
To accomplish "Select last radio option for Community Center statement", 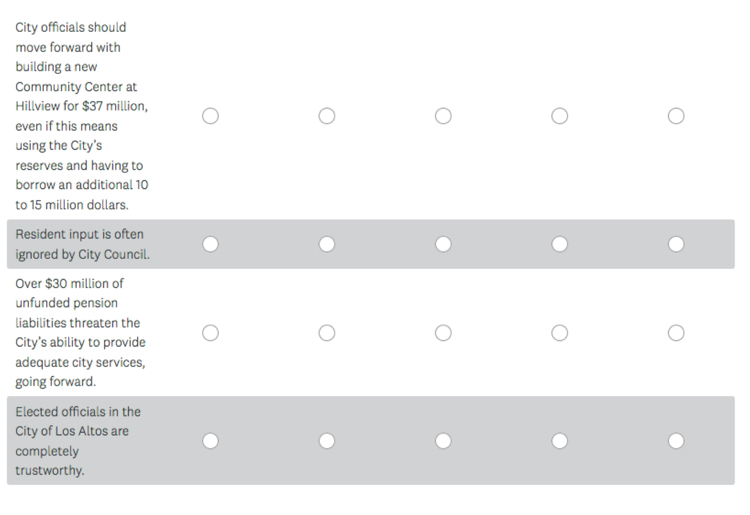I will 676,116.
